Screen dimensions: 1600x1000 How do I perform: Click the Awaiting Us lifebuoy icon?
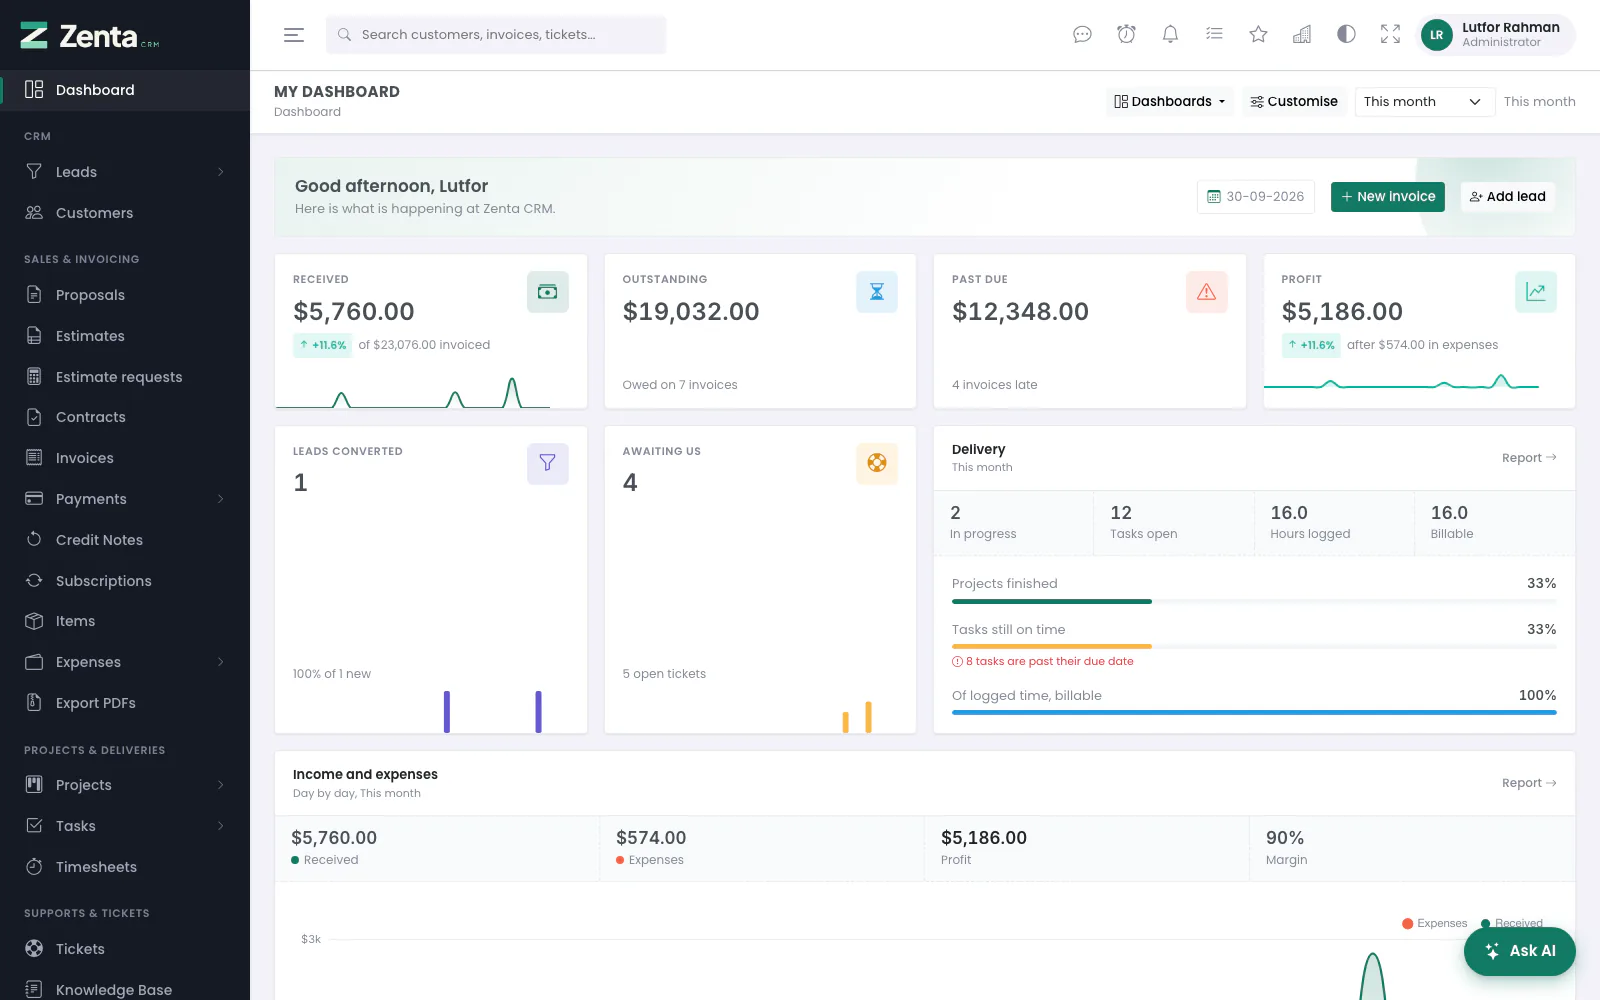877,464
